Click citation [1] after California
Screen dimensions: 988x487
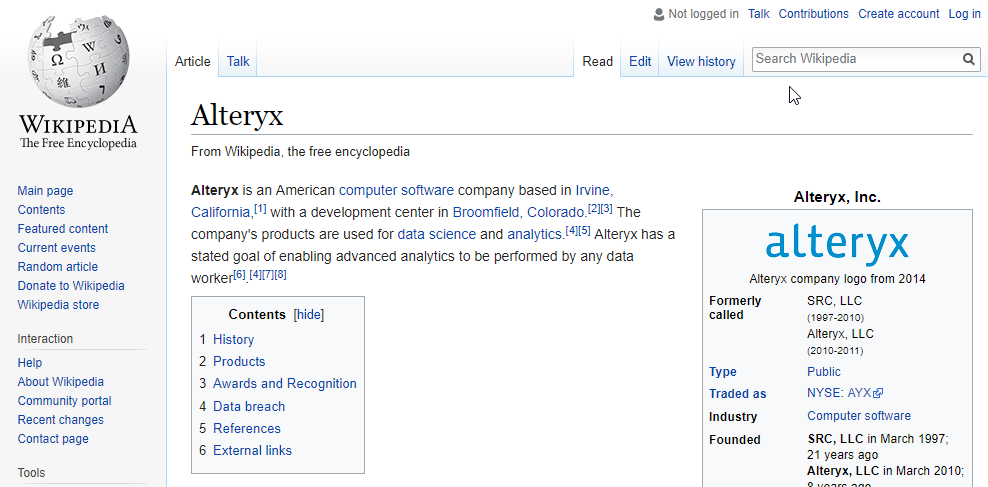click(260, 207)
